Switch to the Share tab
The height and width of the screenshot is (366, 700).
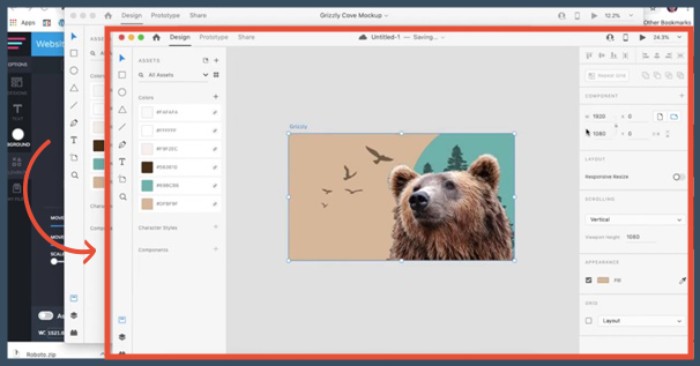(x=246, y=37)
